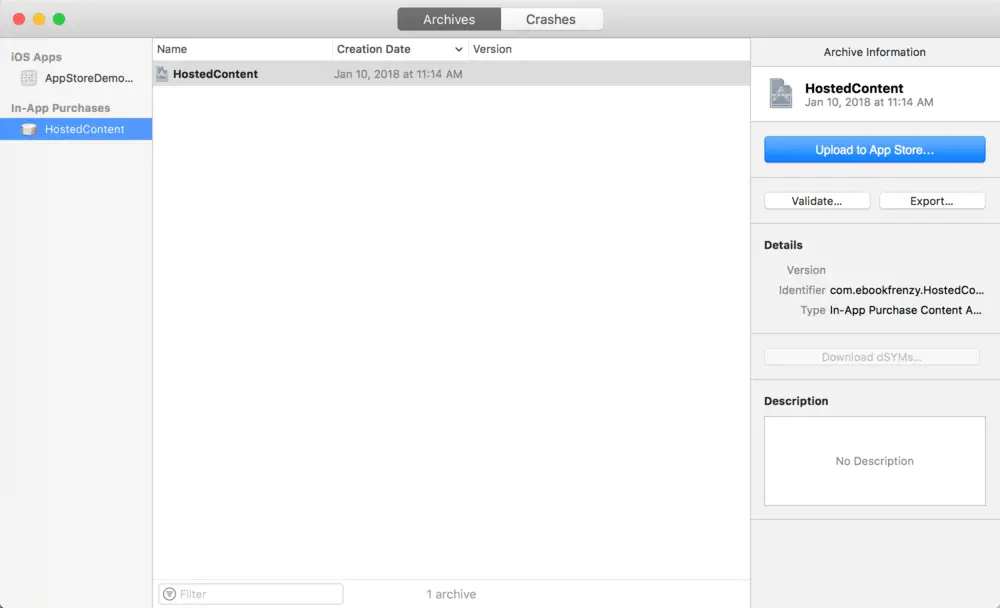Image resolution: width=1000 pixels, height=608 pixels.
Task: Toggle sort order using Creation Date chevron
Action: (x=459, y=49)
